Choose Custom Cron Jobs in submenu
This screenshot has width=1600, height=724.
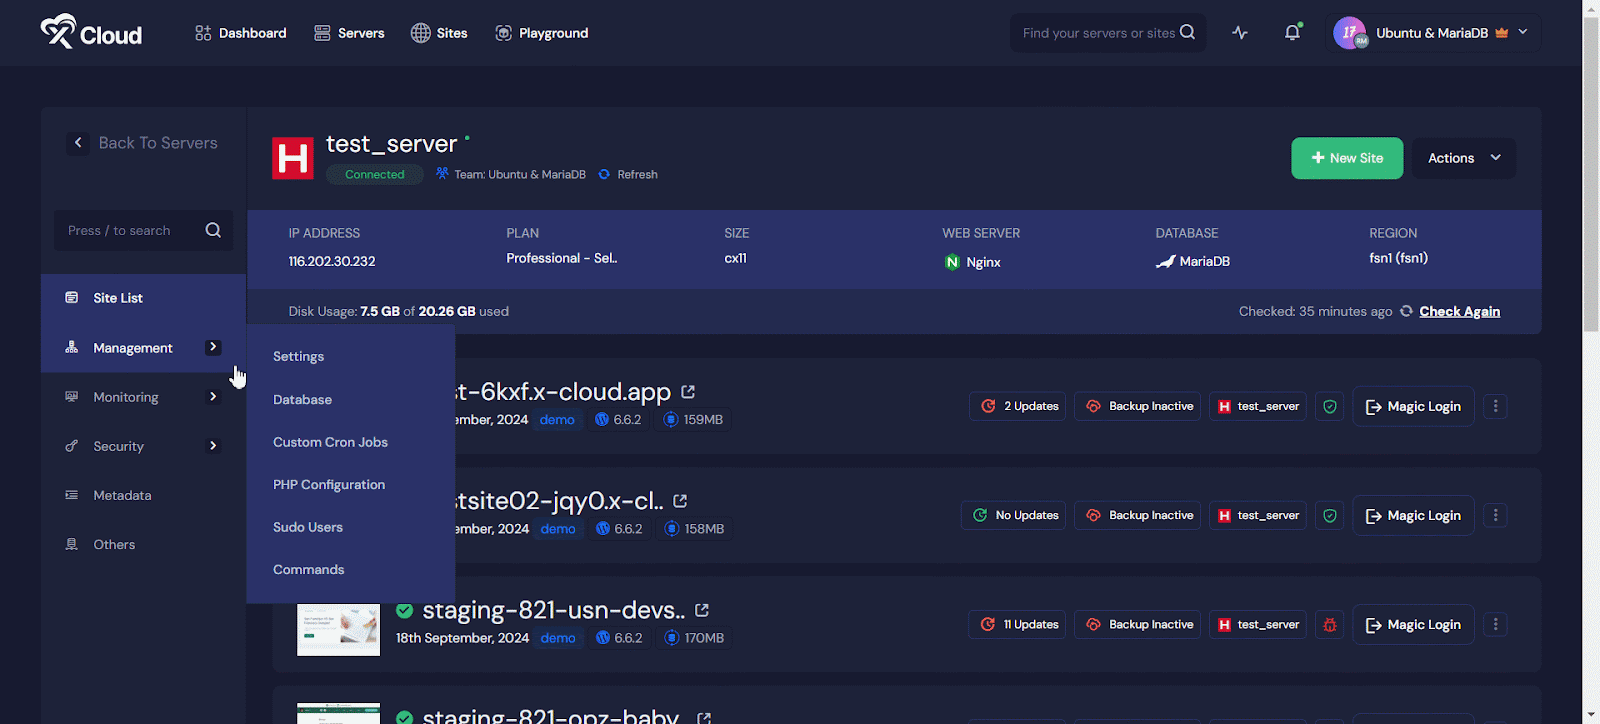point(330,442)
